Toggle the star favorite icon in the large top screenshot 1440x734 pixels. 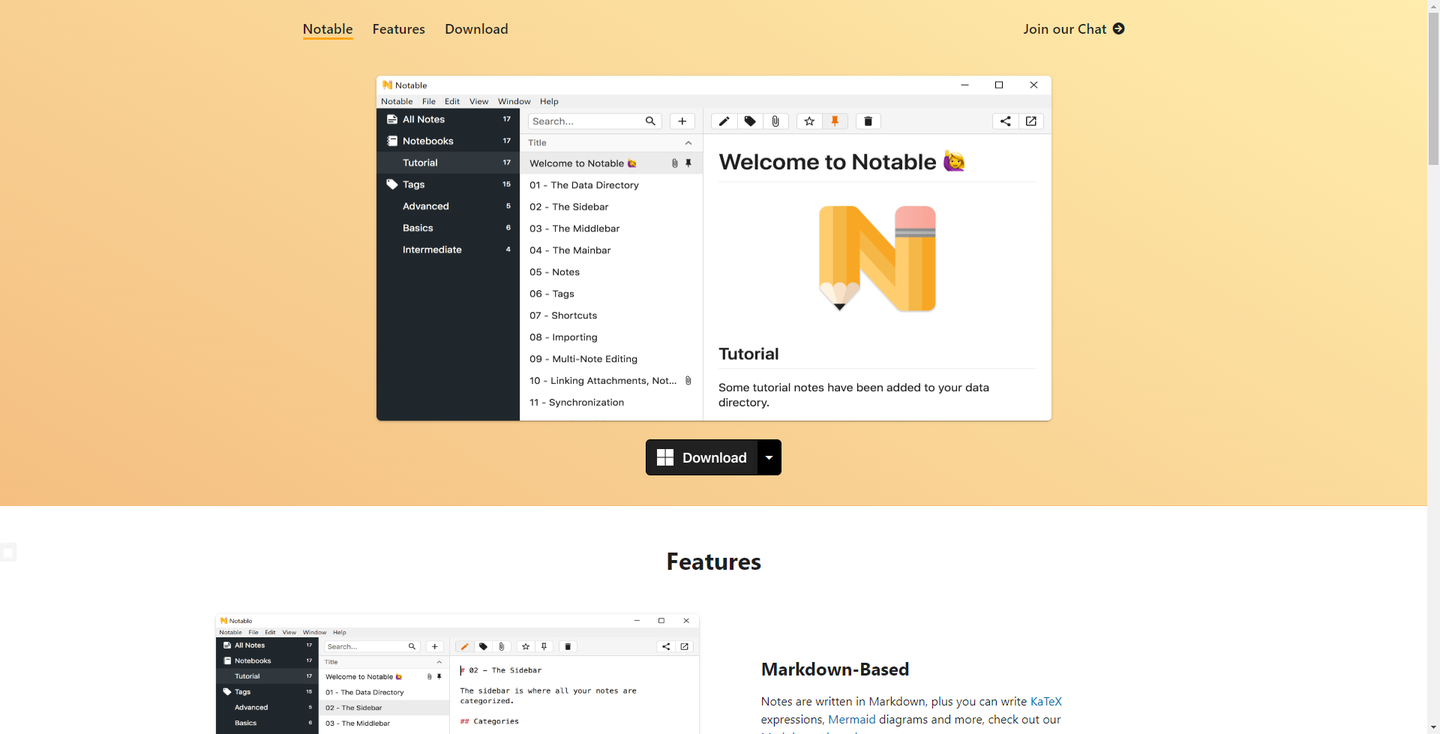coord(809,121)
